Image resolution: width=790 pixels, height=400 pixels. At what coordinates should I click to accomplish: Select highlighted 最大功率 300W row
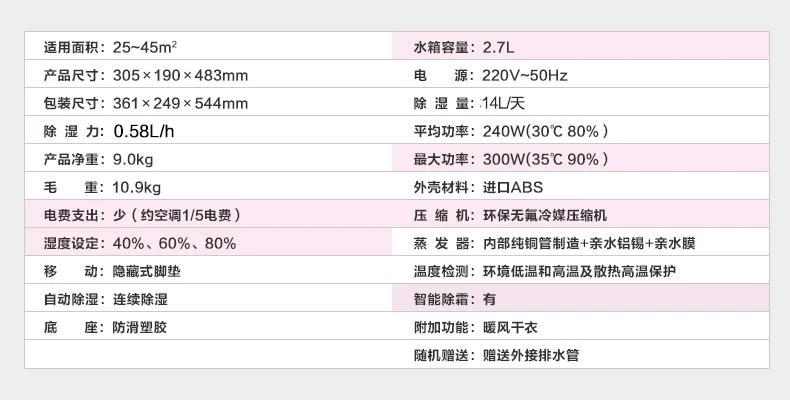point(580,158)
